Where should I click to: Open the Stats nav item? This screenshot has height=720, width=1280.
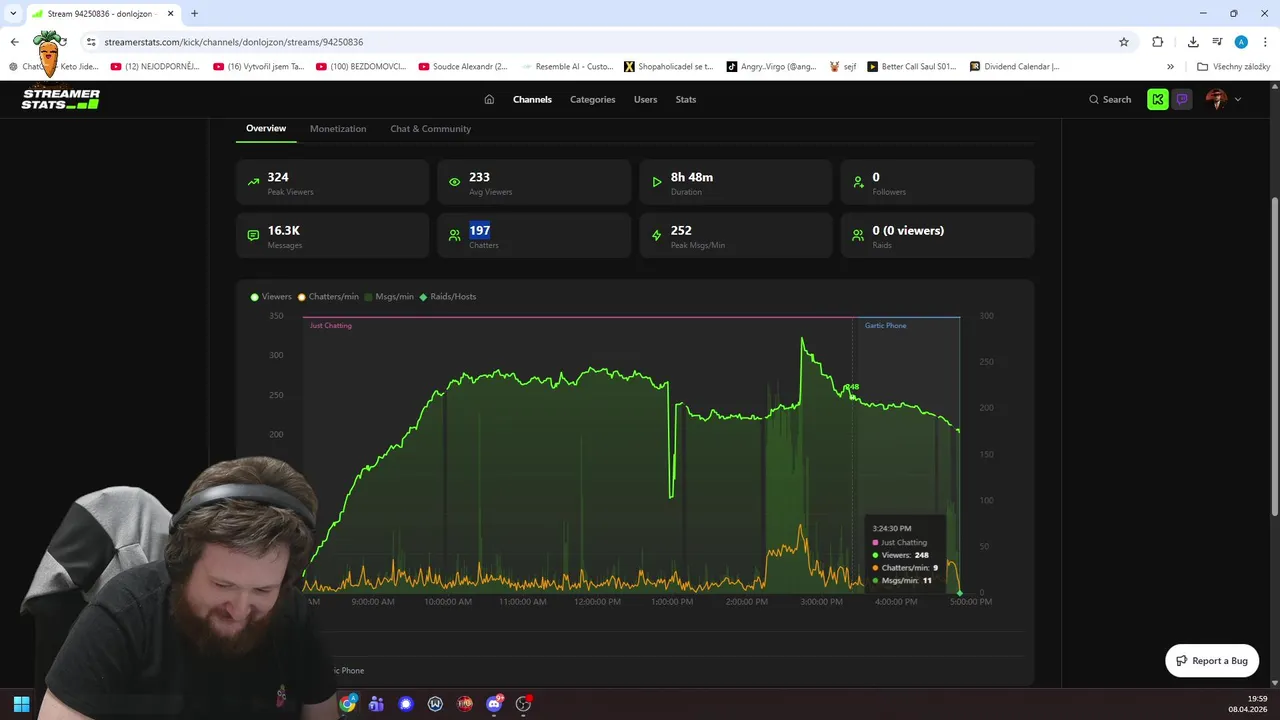click(686, 99)
